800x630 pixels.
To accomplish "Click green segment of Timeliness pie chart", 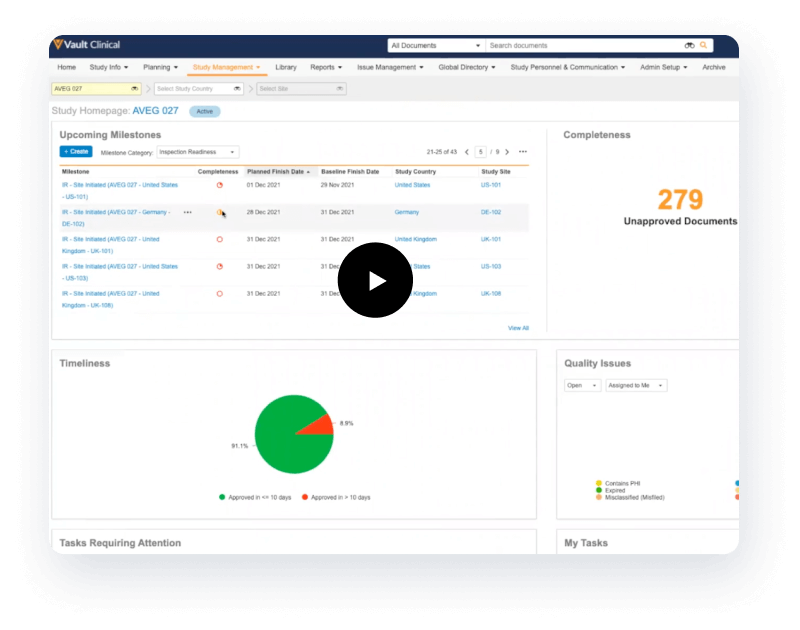I will (x=280, y=445).
